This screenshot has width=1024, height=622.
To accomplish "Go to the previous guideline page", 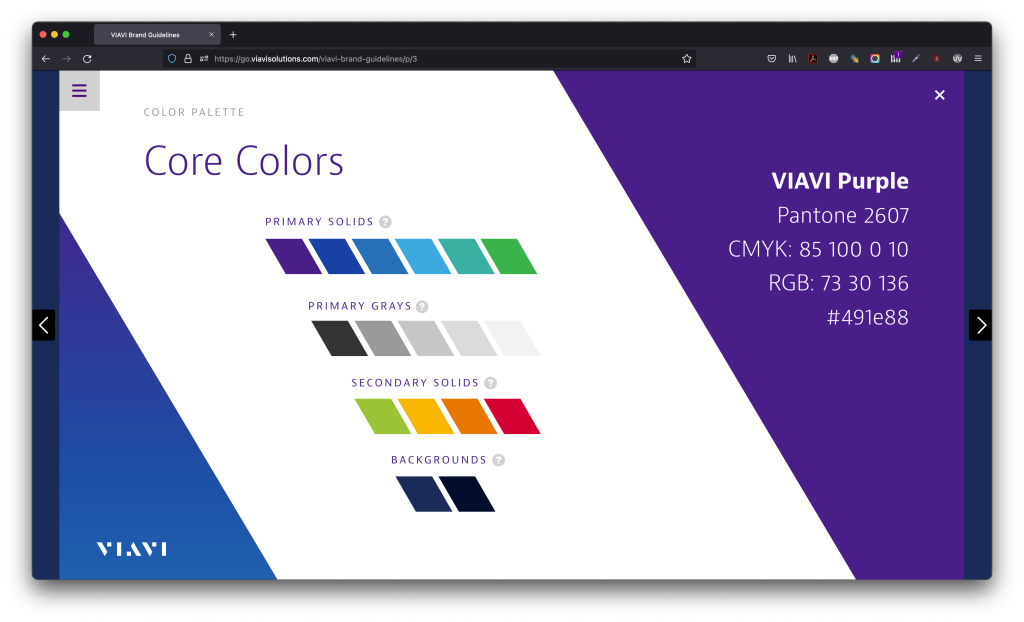I will pyautogui.click(x=44, y=325).
